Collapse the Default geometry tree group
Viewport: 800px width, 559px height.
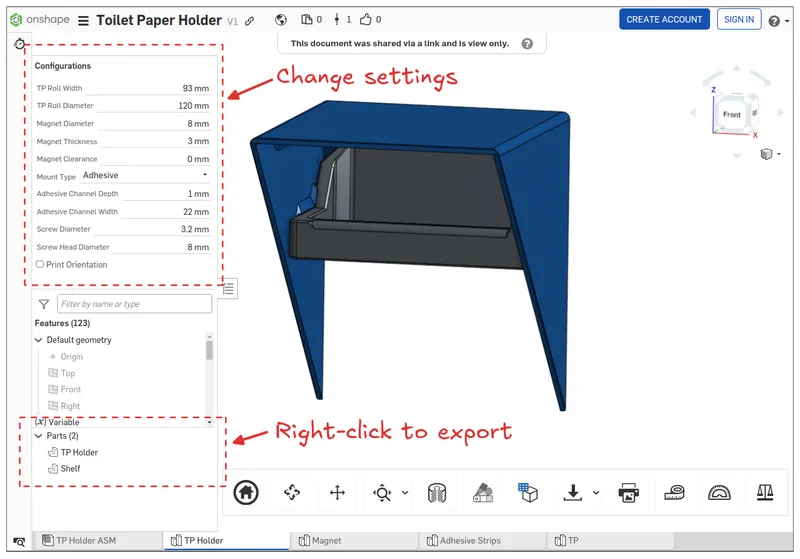click(39, 340)
